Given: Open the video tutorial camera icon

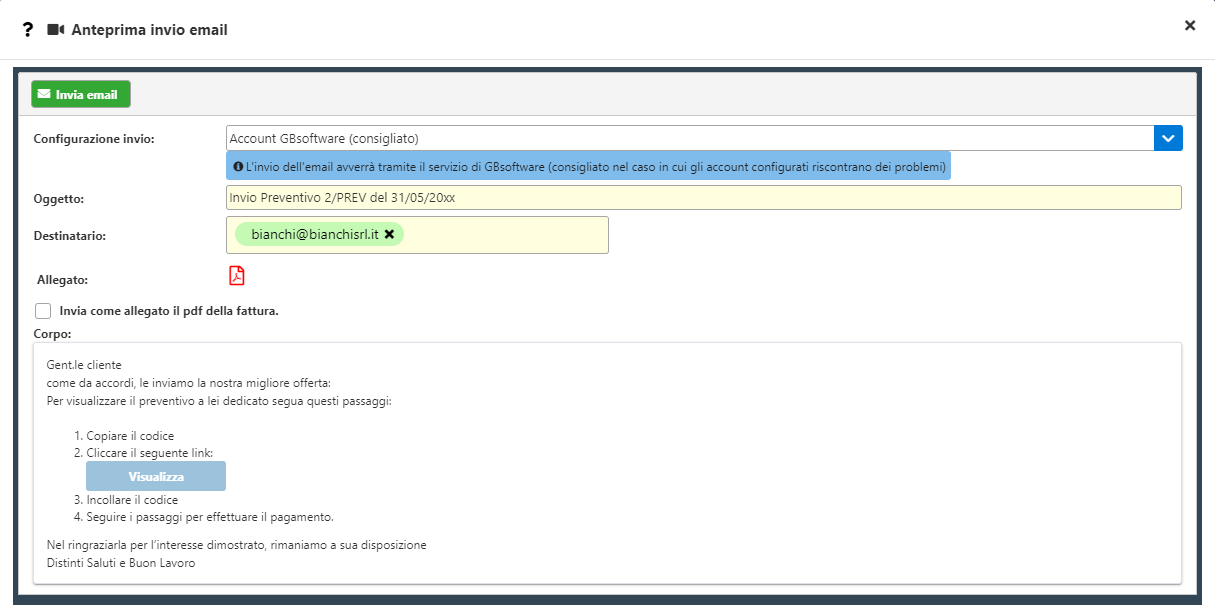Looking at the screenshot, I should coord(56,30).
